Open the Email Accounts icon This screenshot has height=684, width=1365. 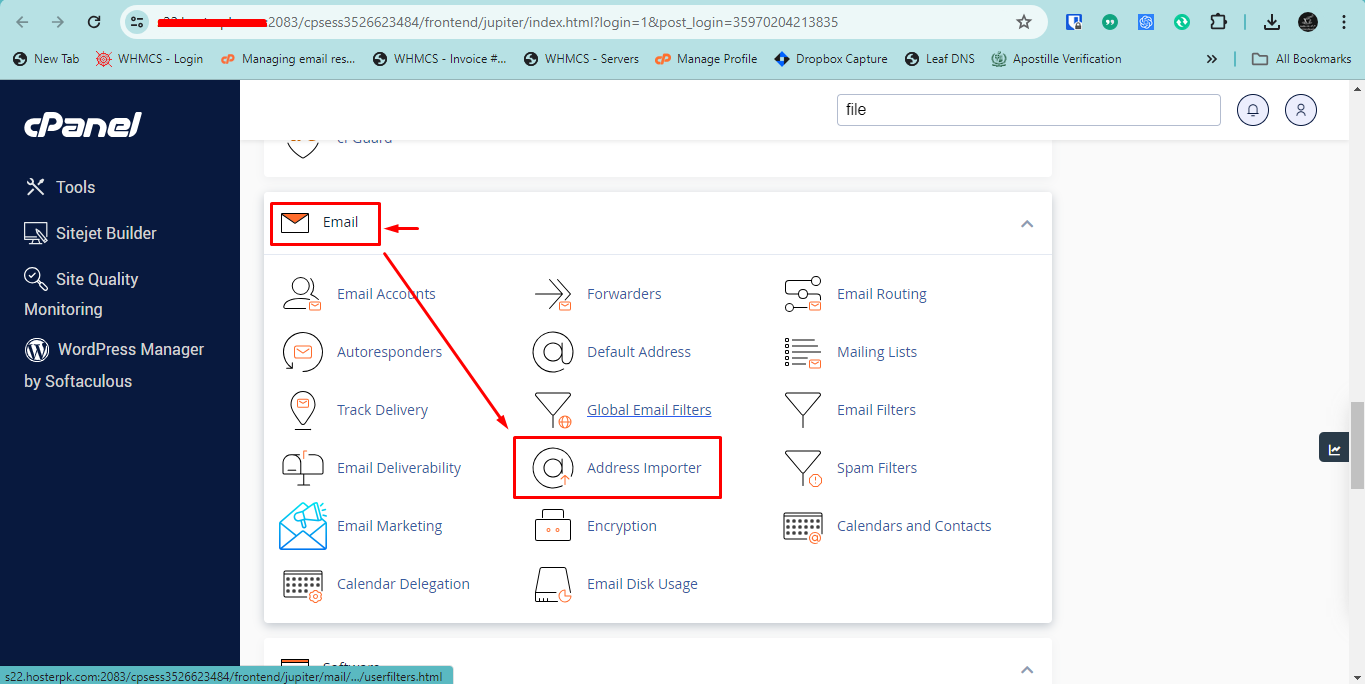click(x=302, y=294)
